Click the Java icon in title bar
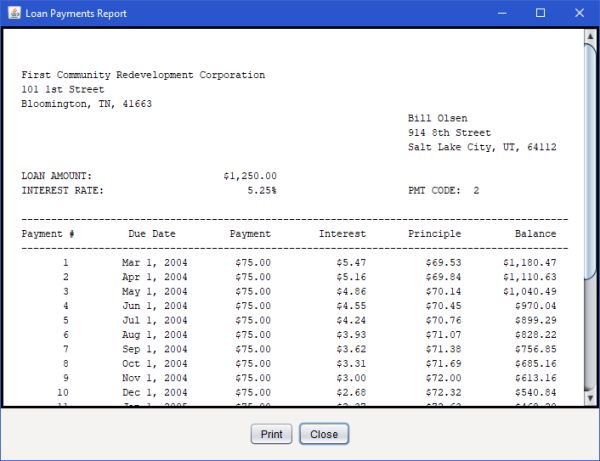Viewport: 600px width, 461px height. 15,13
